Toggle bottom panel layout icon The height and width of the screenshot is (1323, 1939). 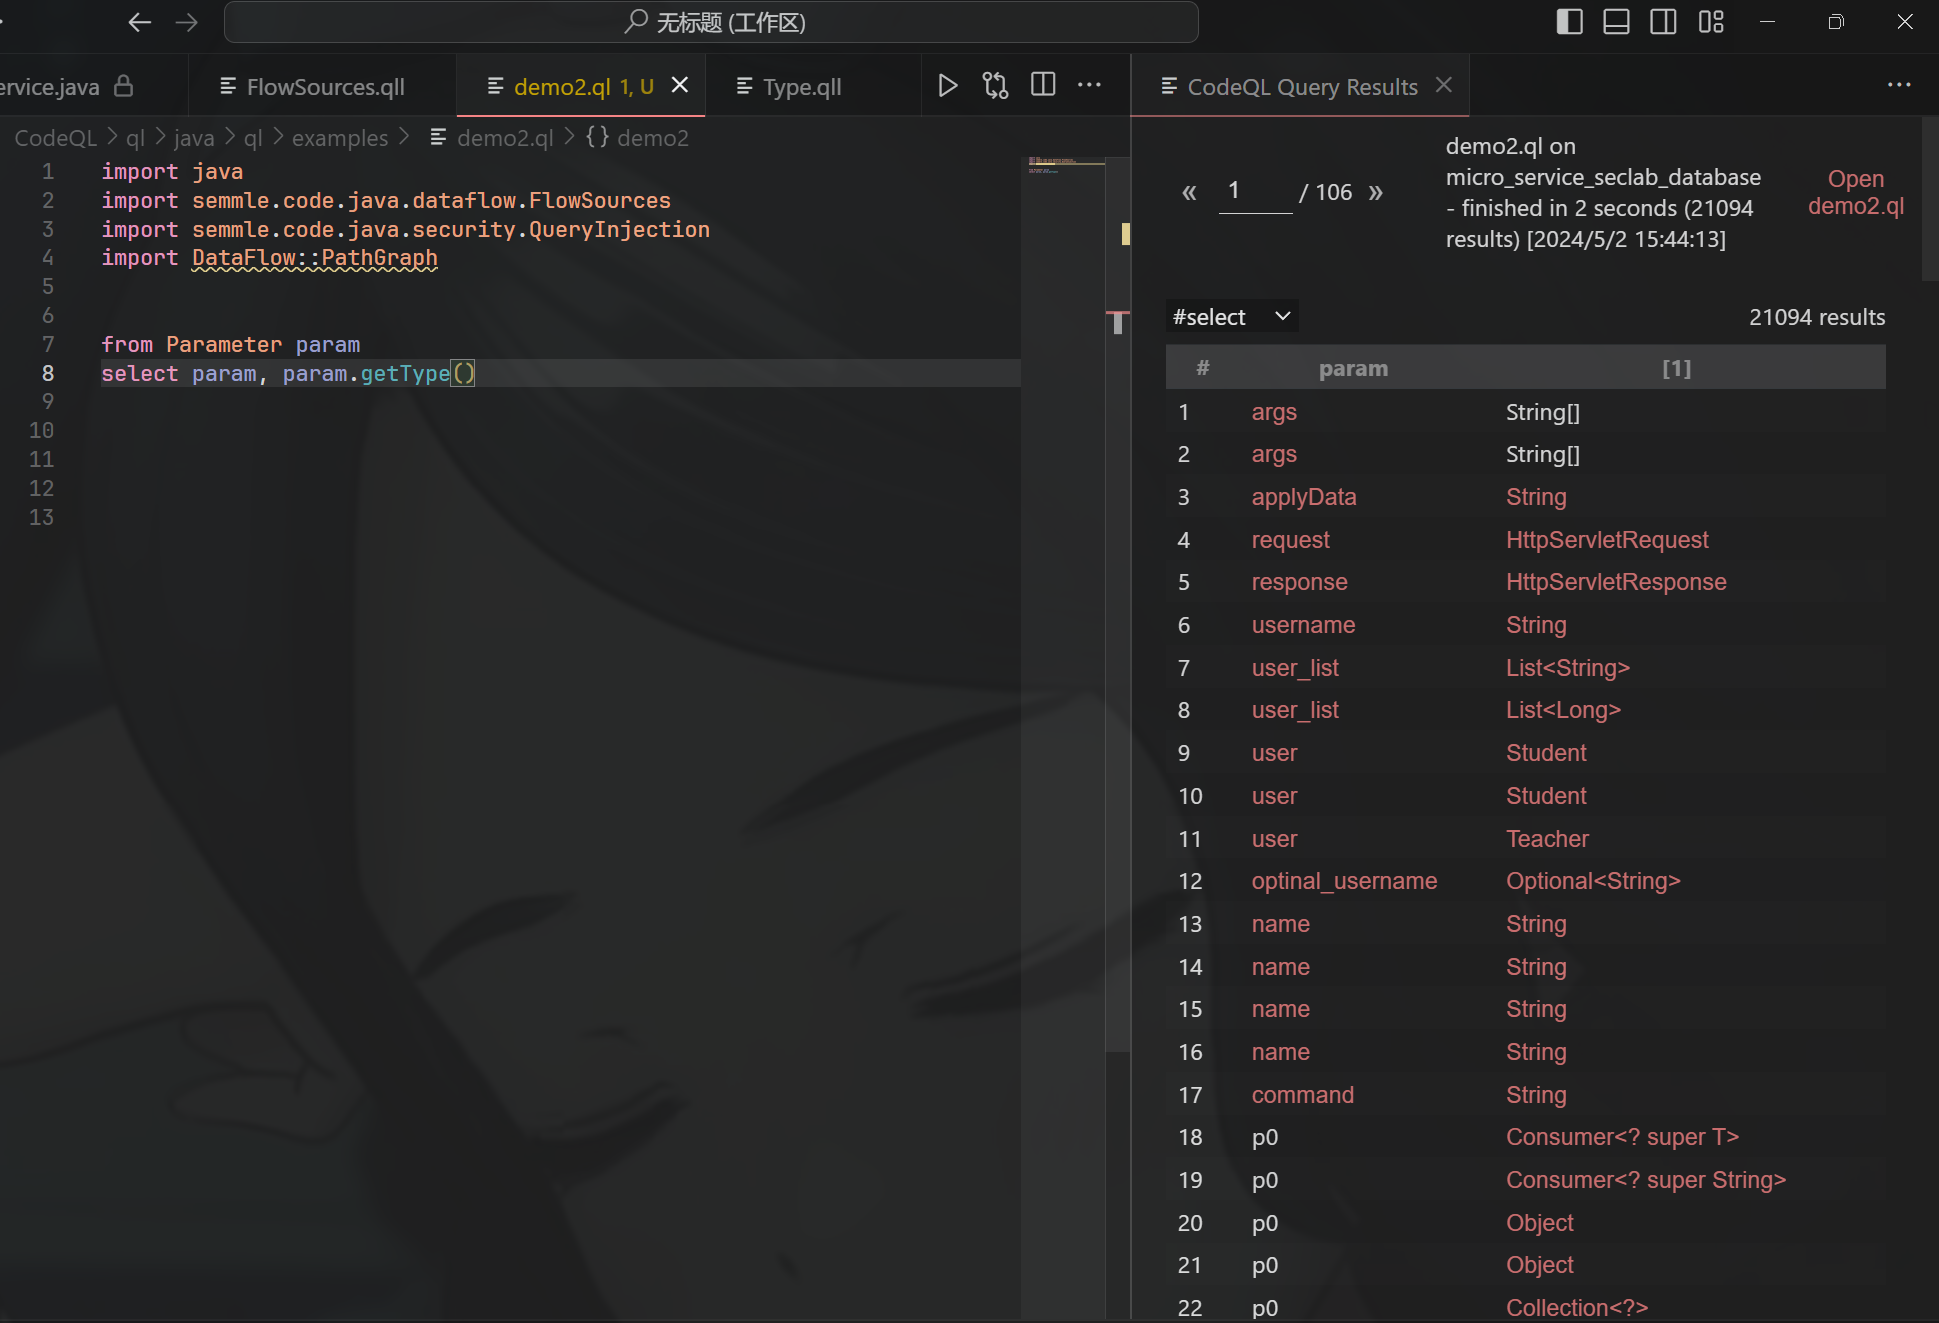[x=1616, y=22]
